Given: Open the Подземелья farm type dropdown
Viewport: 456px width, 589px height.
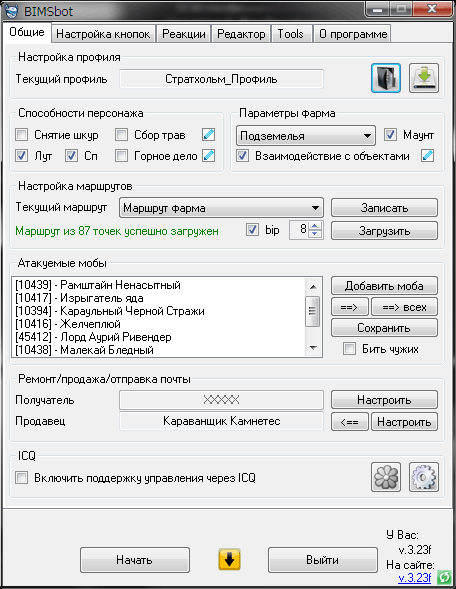Looking at the screenshot, I should pos(306,136).
